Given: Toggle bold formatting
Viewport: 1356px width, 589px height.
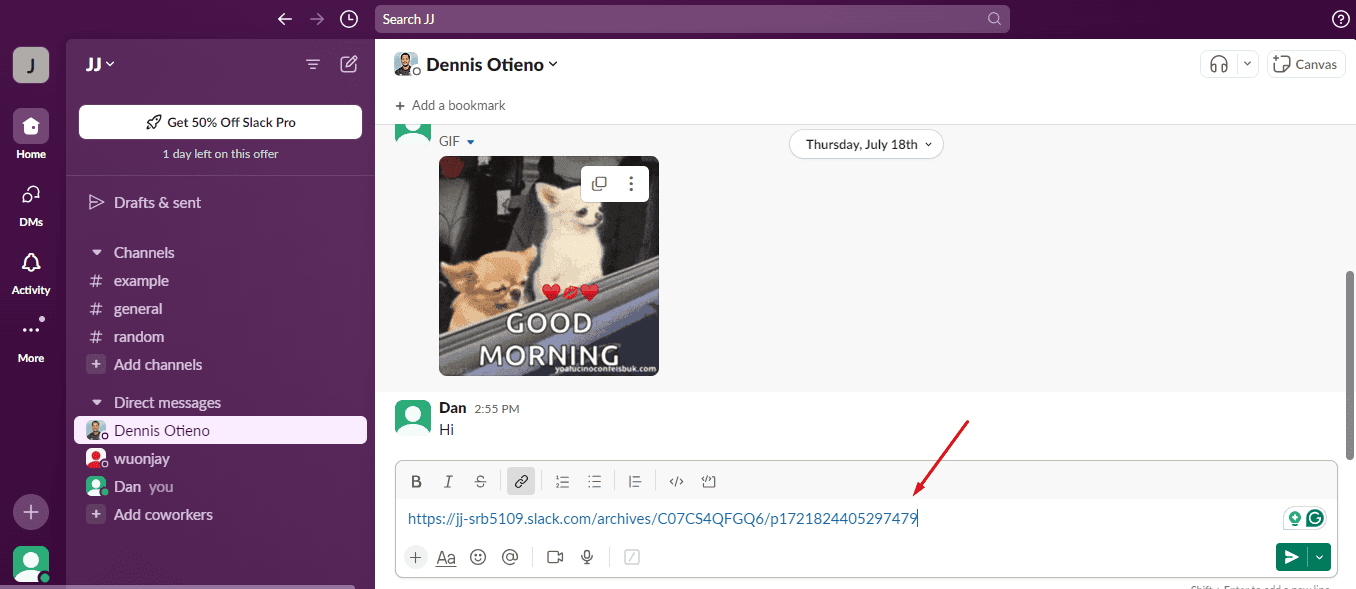Looking at the screenshot, I should point(417,481).
